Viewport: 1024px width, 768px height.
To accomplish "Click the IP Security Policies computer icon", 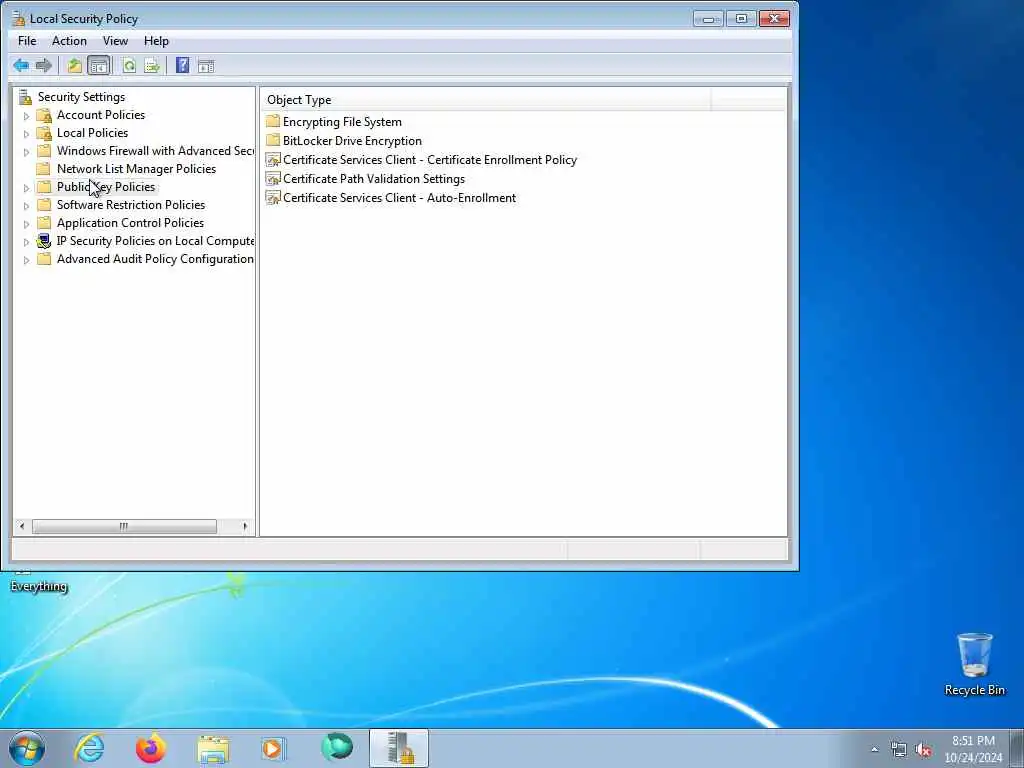I will (44, 241).
